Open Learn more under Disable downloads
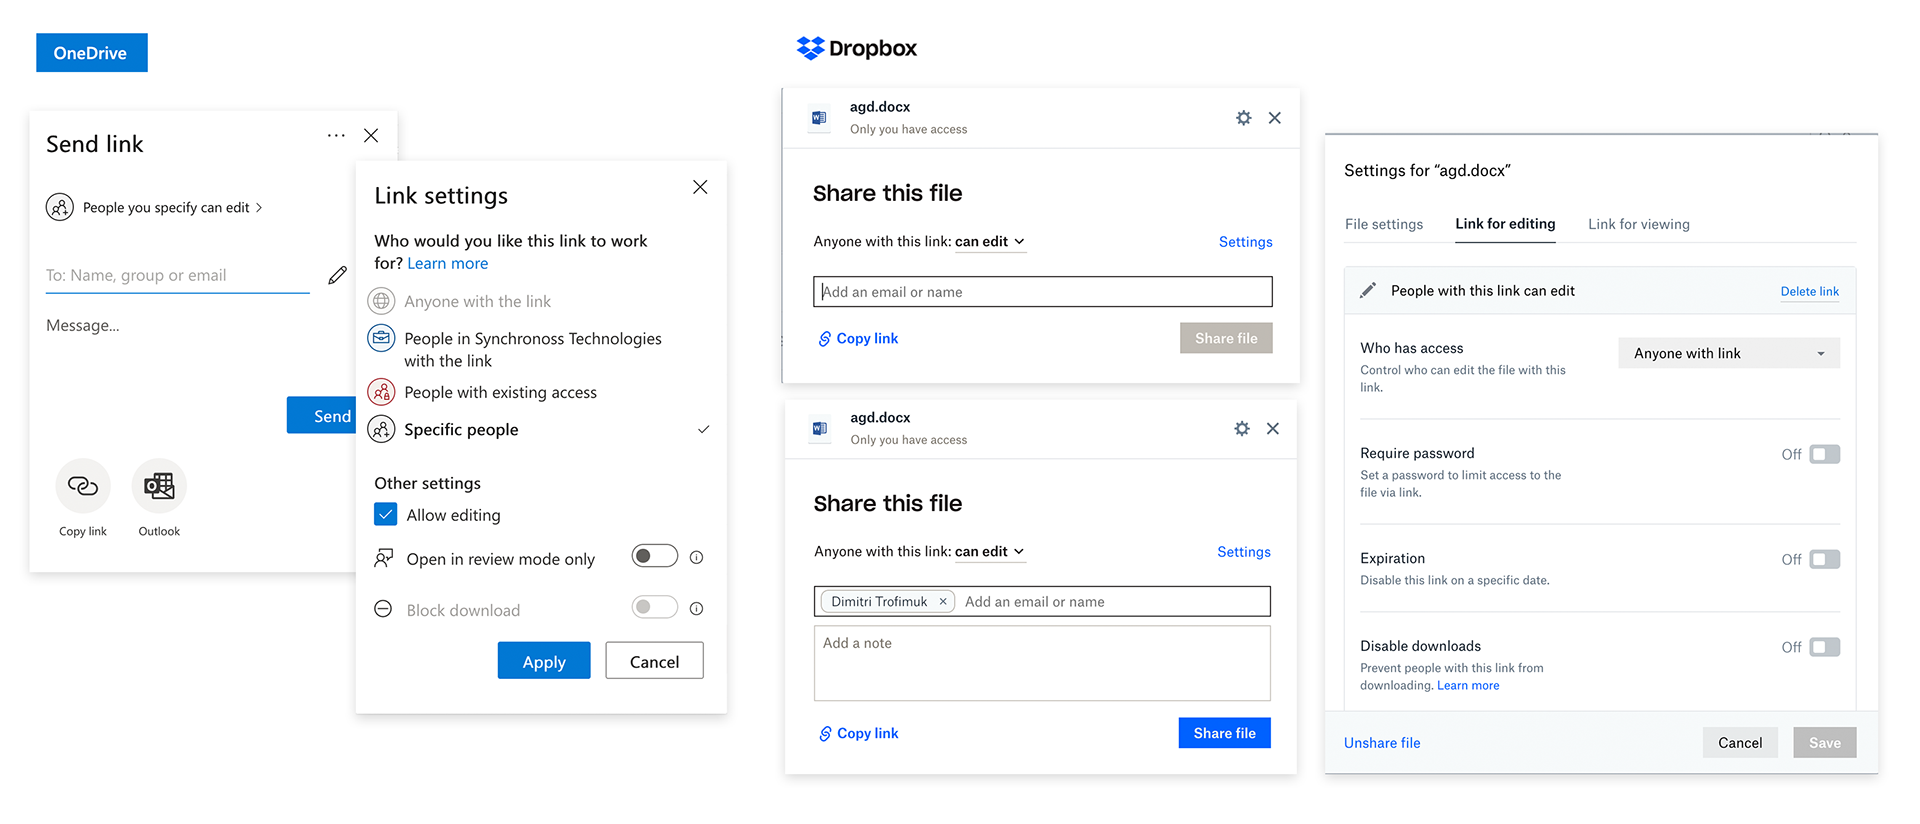The width and height of the screenshot is (1920, 824). coord(1468,685)
